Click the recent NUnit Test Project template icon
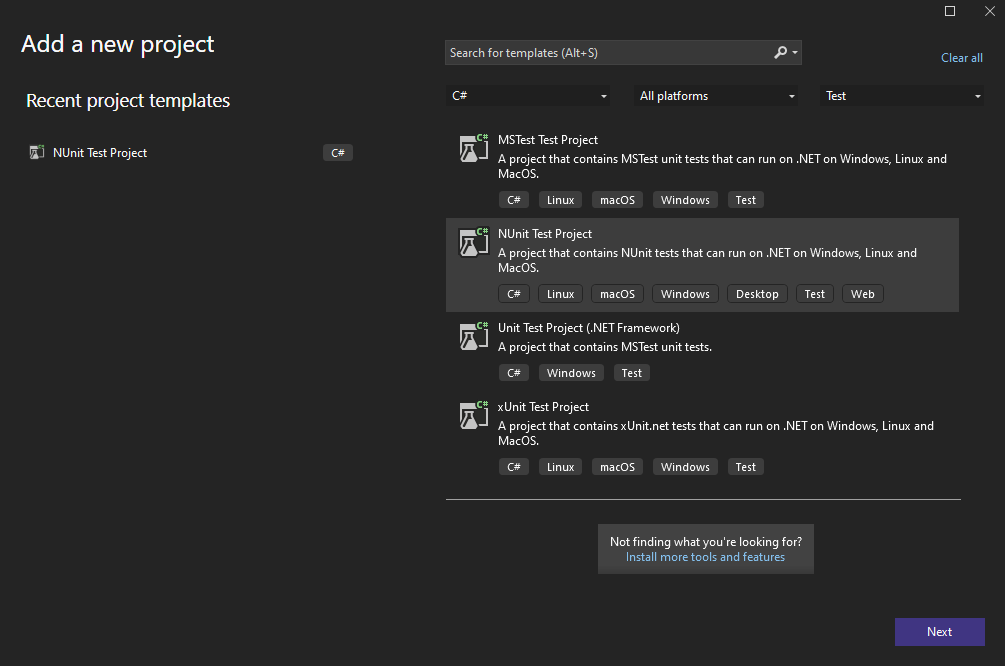 point(37,153)
